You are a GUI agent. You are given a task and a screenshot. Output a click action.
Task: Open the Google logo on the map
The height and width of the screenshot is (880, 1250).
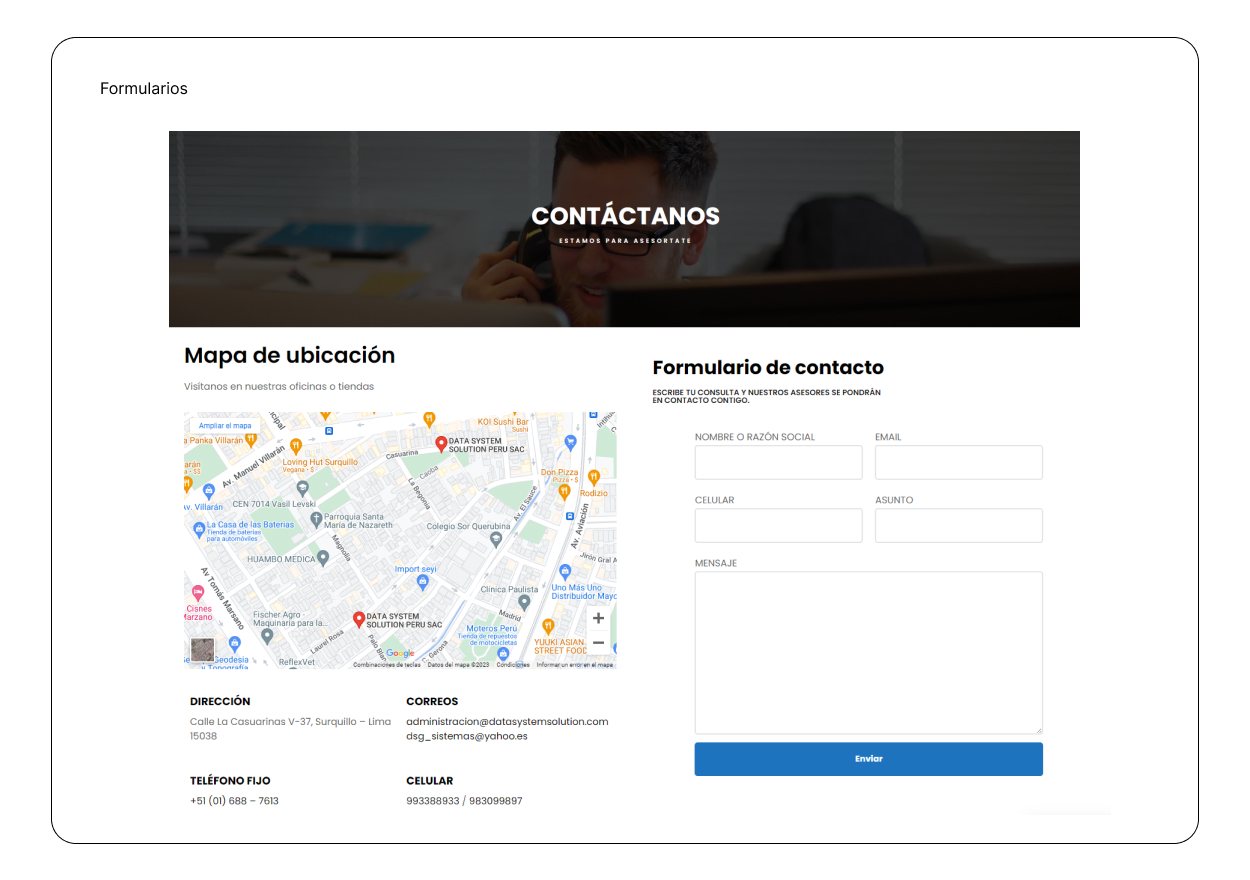(x=400, y=653)
